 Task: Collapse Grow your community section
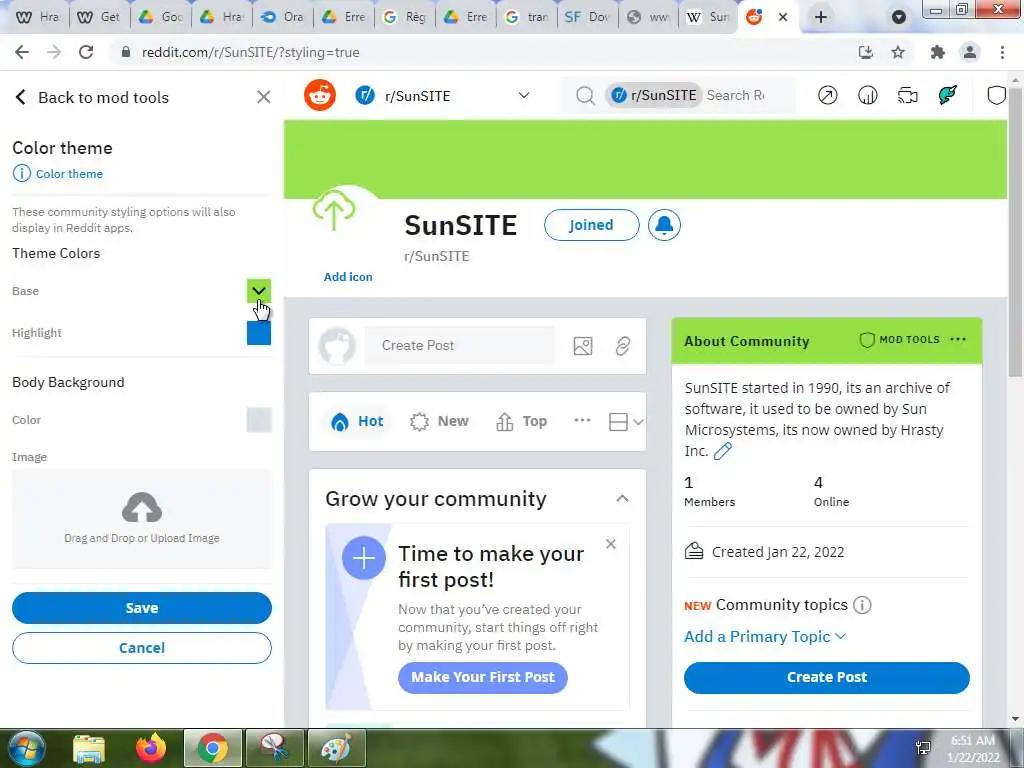pos(622,499)
